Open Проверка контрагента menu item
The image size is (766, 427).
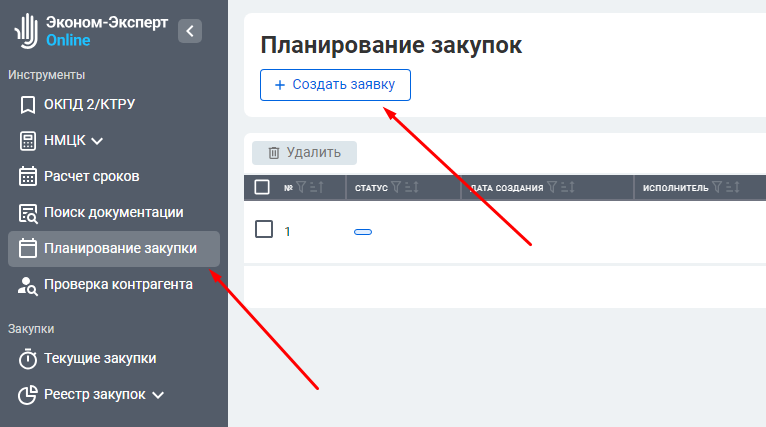[114, 285]
